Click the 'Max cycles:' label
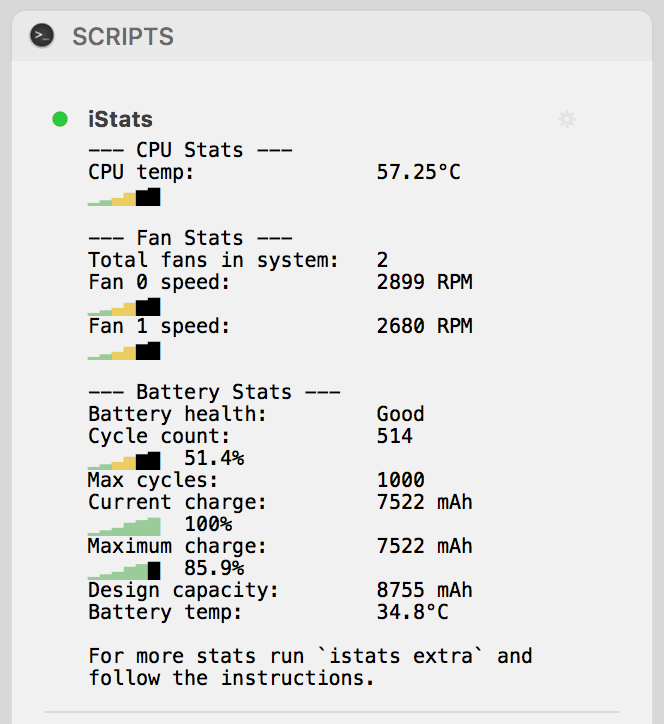This screenshot has height=724, width=664. pos(153,480)
